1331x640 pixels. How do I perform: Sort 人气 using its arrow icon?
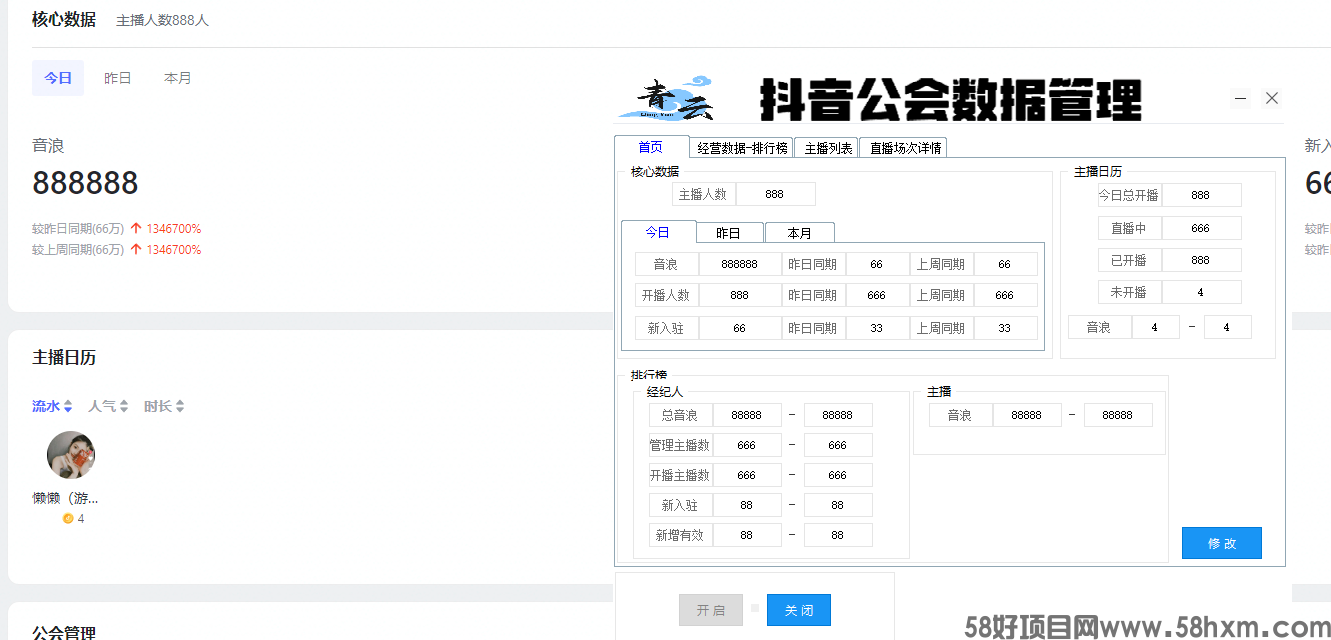click(x=124, y=407)
